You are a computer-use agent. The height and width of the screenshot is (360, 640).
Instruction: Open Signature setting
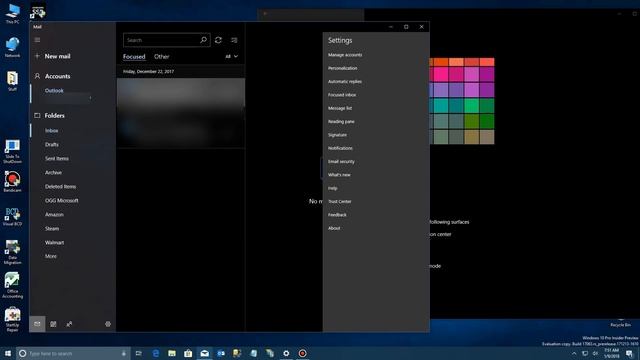[337, 135]
